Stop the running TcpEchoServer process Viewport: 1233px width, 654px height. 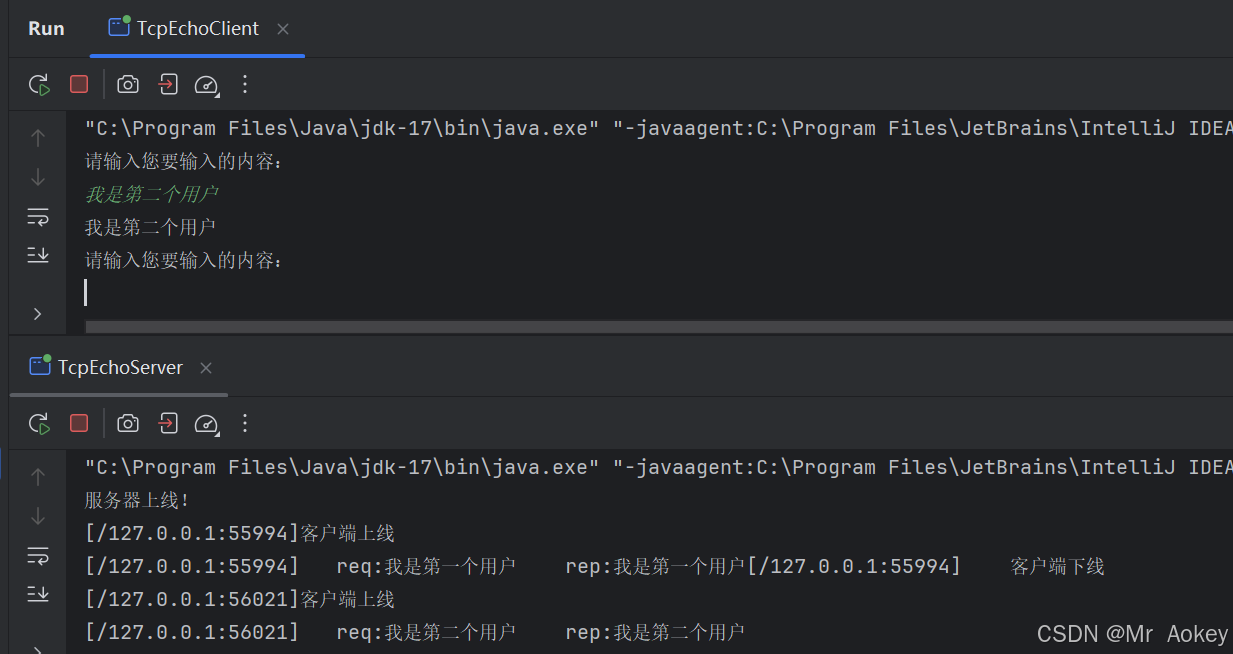pyautogui.click(x=79, y=424)
